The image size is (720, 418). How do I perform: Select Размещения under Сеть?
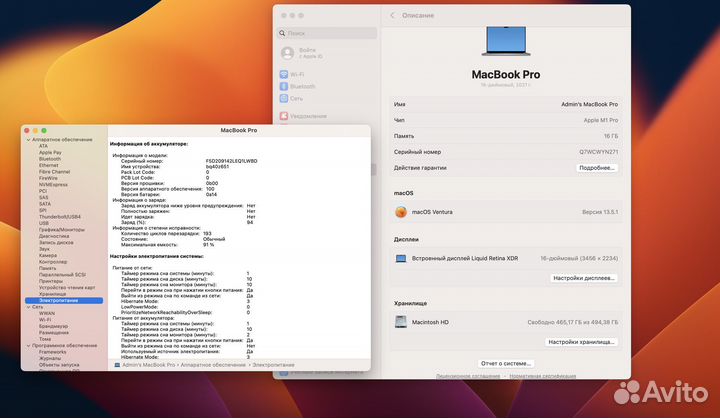[54, 333]
